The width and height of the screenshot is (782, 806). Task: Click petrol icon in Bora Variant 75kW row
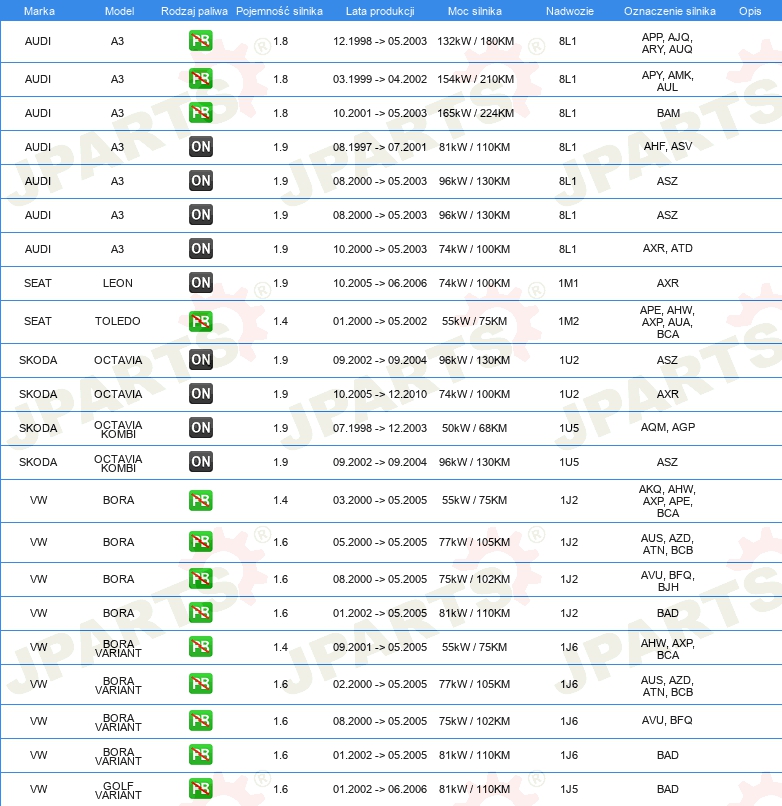pos(201,721)
